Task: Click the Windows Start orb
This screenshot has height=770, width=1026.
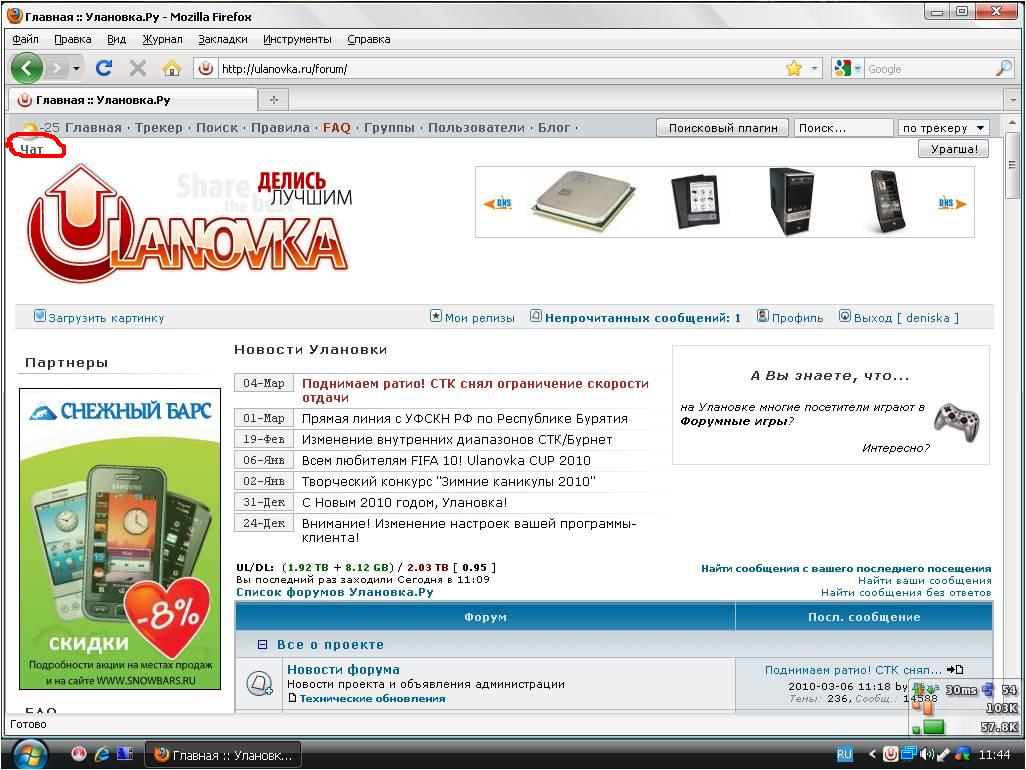Action: [28, 754]
